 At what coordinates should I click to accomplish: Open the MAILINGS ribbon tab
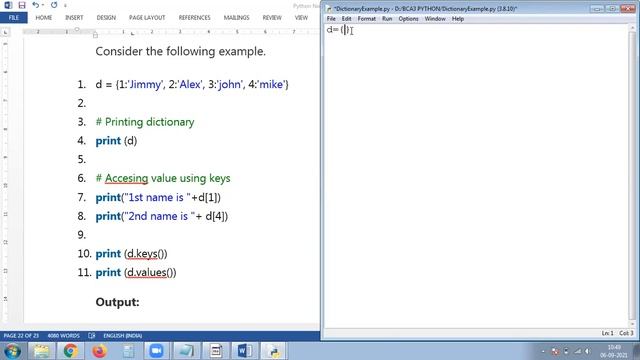coord(236,18)
